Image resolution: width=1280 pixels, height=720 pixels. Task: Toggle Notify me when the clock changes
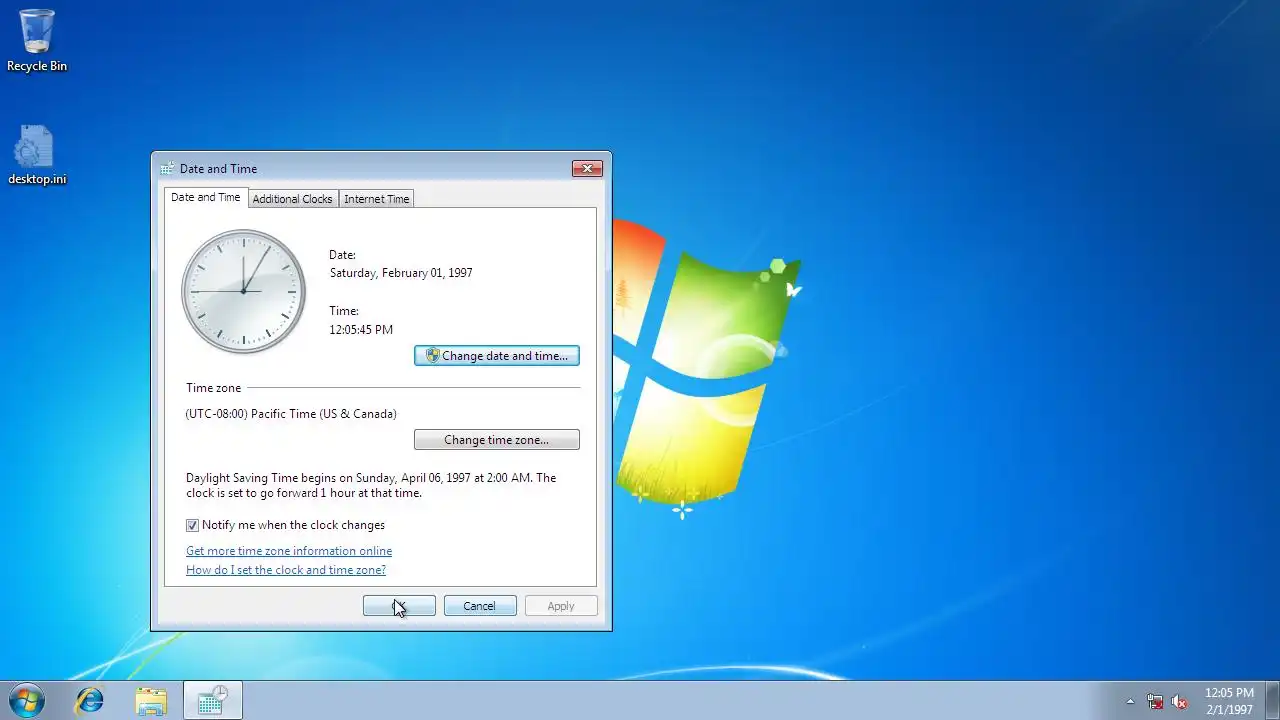coord(285,525)
